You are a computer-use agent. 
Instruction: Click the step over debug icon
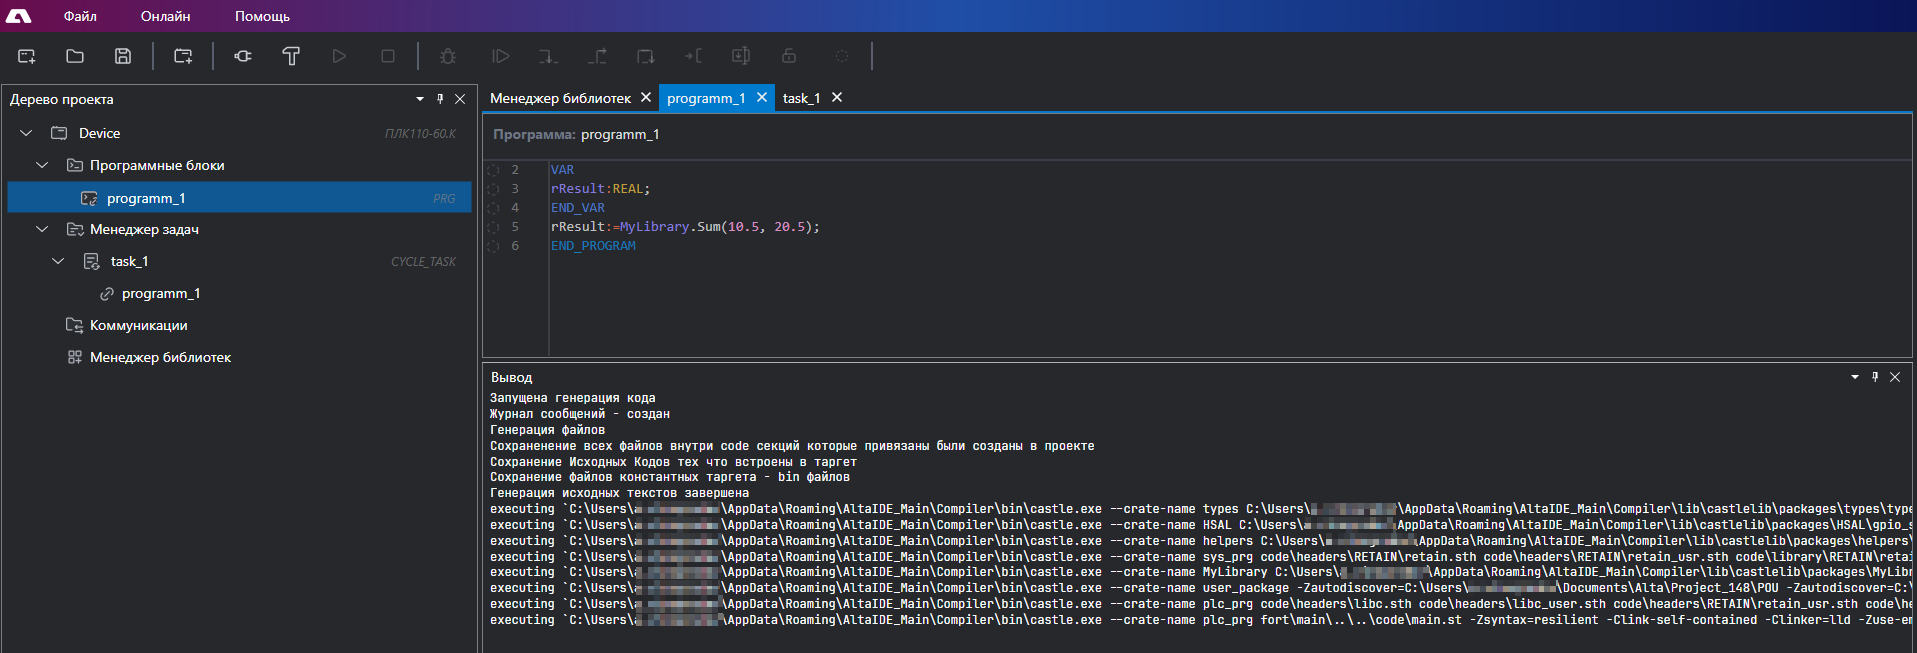(645, 56)
